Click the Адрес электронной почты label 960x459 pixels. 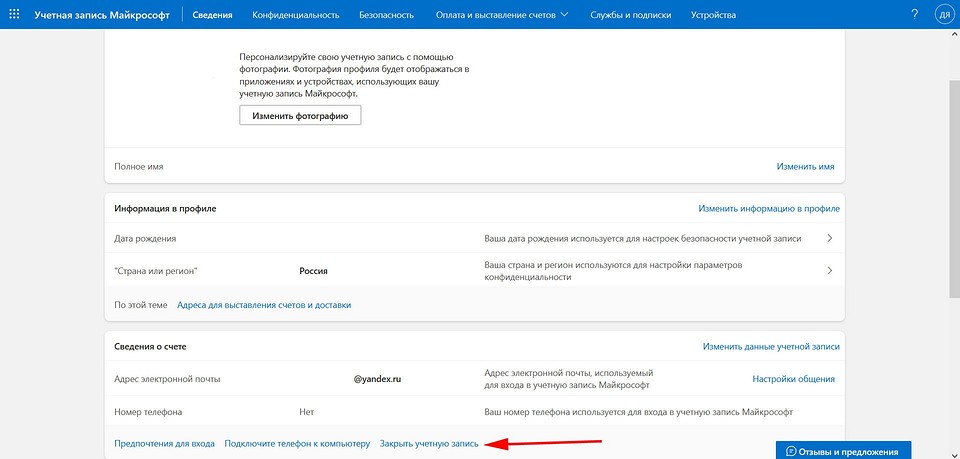coord(167,379)
